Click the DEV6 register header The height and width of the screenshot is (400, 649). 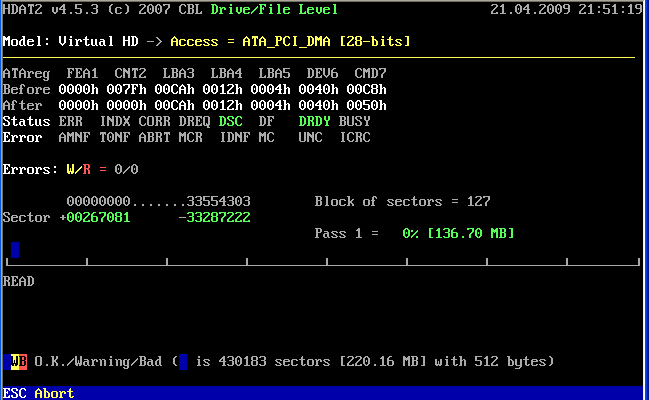(x=322, y=73)
